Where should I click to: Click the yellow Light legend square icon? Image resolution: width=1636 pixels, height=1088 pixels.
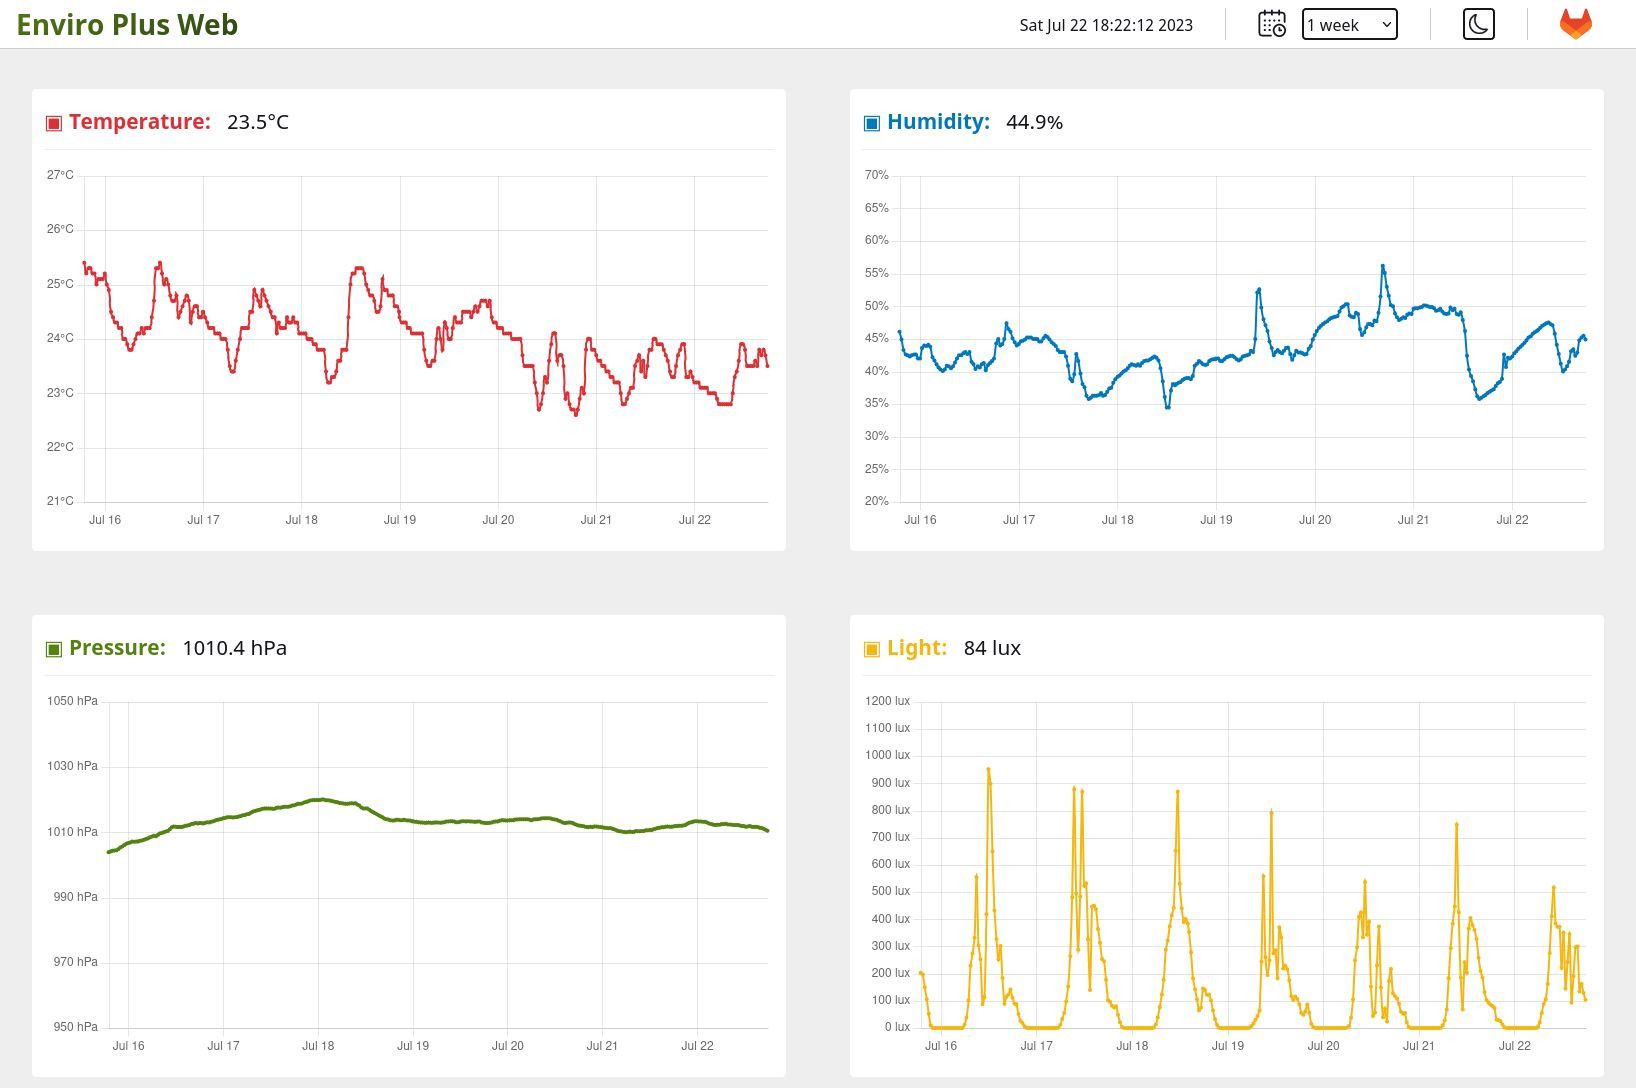click(872, 649)
